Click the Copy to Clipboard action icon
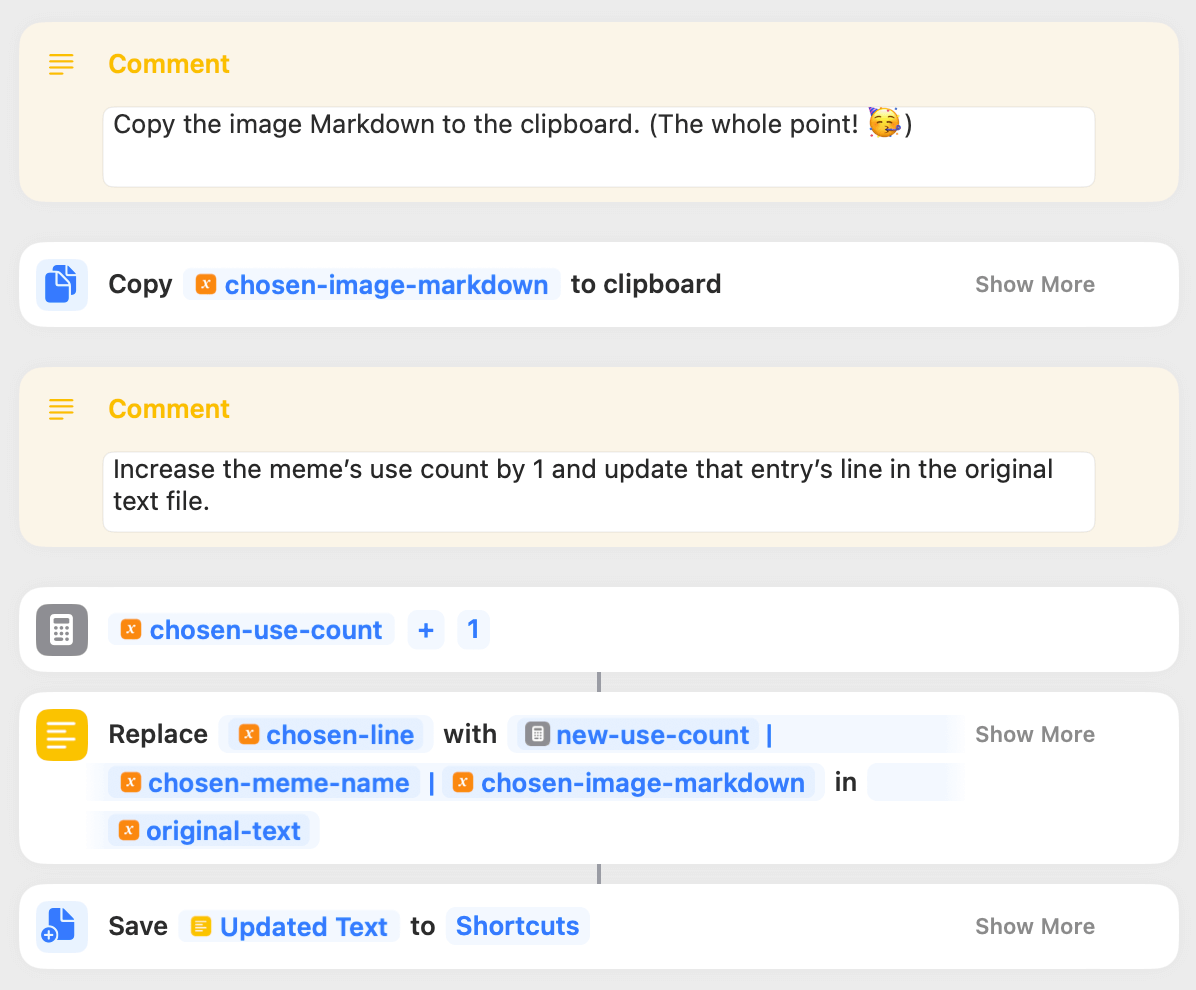1196x990 pixels. [x=62, y=284]
